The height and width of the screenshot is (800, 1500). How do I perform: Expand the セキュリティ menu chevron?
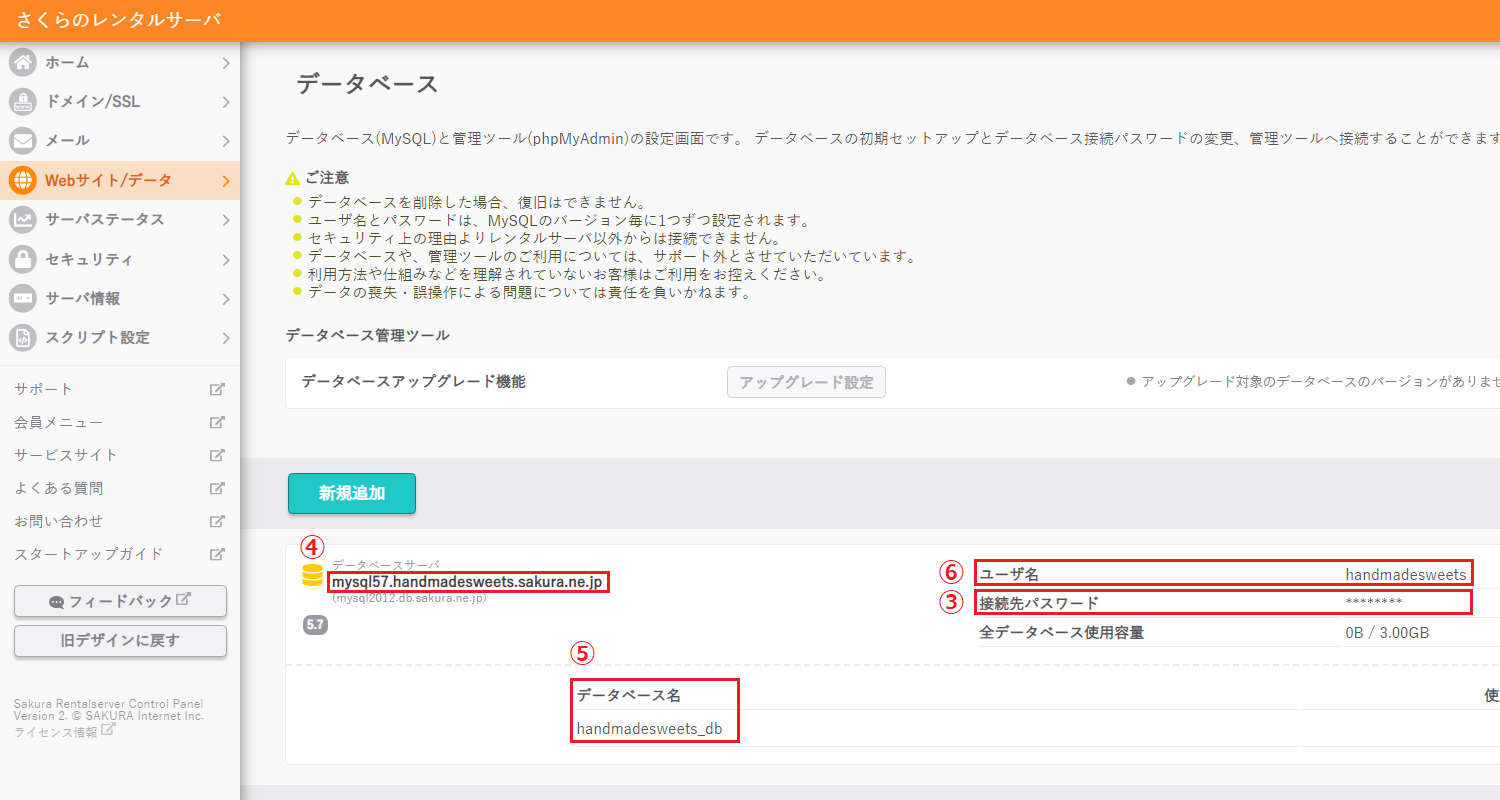coord(226,260)
